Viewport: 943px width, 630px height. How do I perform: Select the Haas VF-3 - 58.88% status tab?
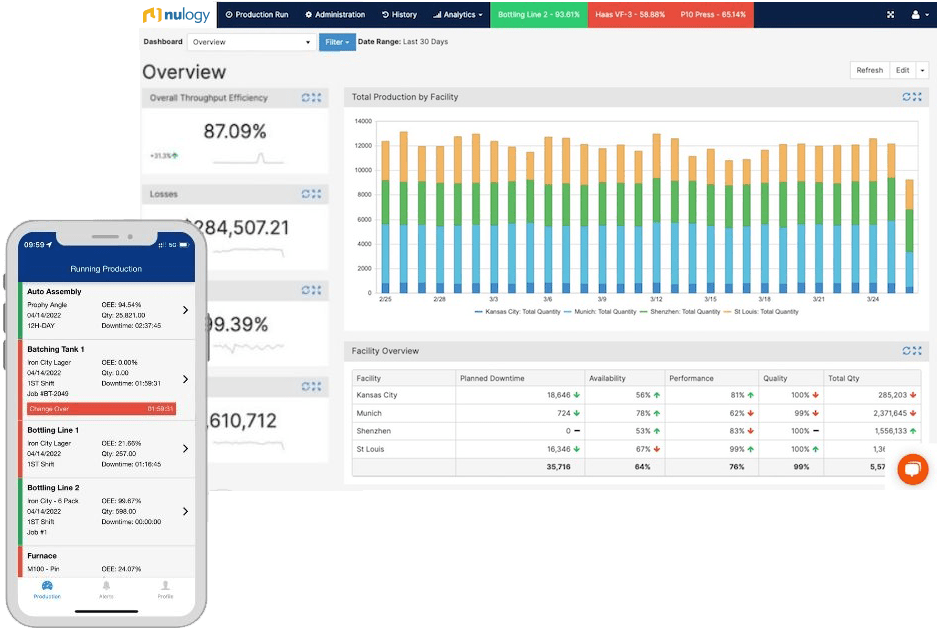point(630,14)
